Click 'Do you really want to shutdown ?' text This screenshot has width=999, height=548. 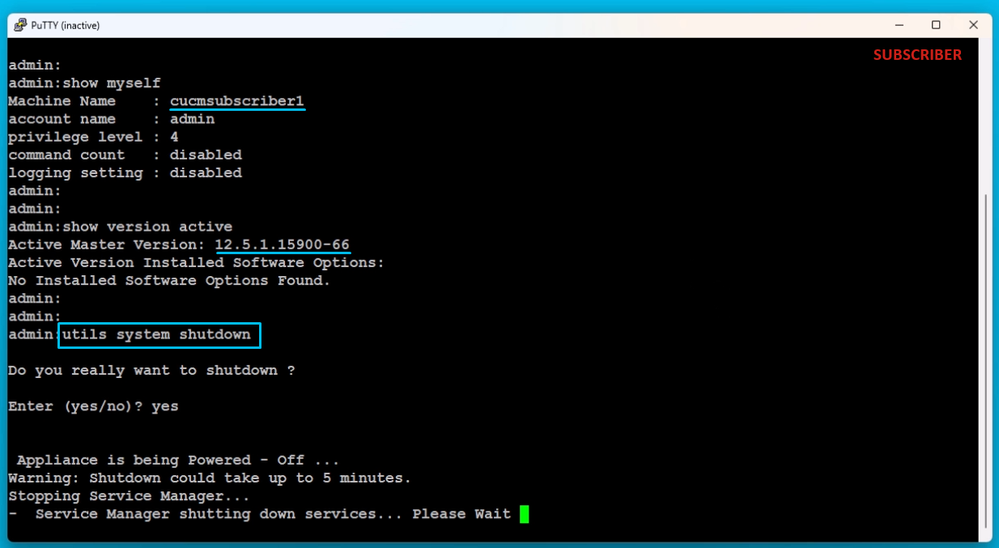click(x=152, y=370)
